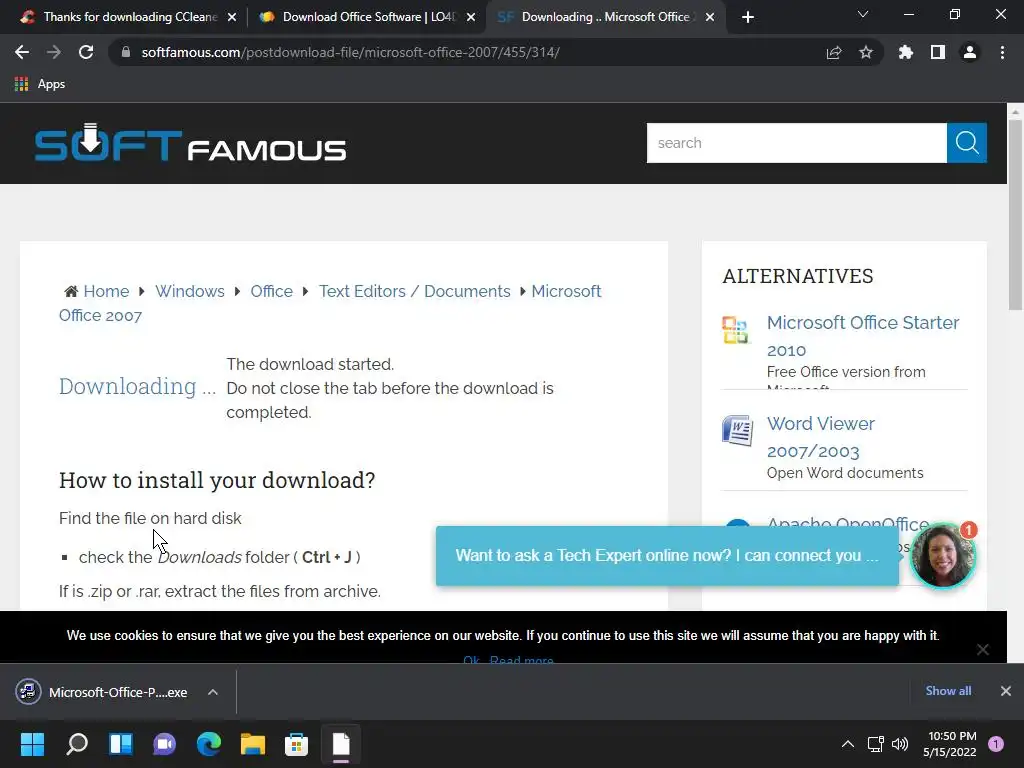This screenshot has width=1024, height=768.
Task: Click Show all downloads
Action: 948,691
